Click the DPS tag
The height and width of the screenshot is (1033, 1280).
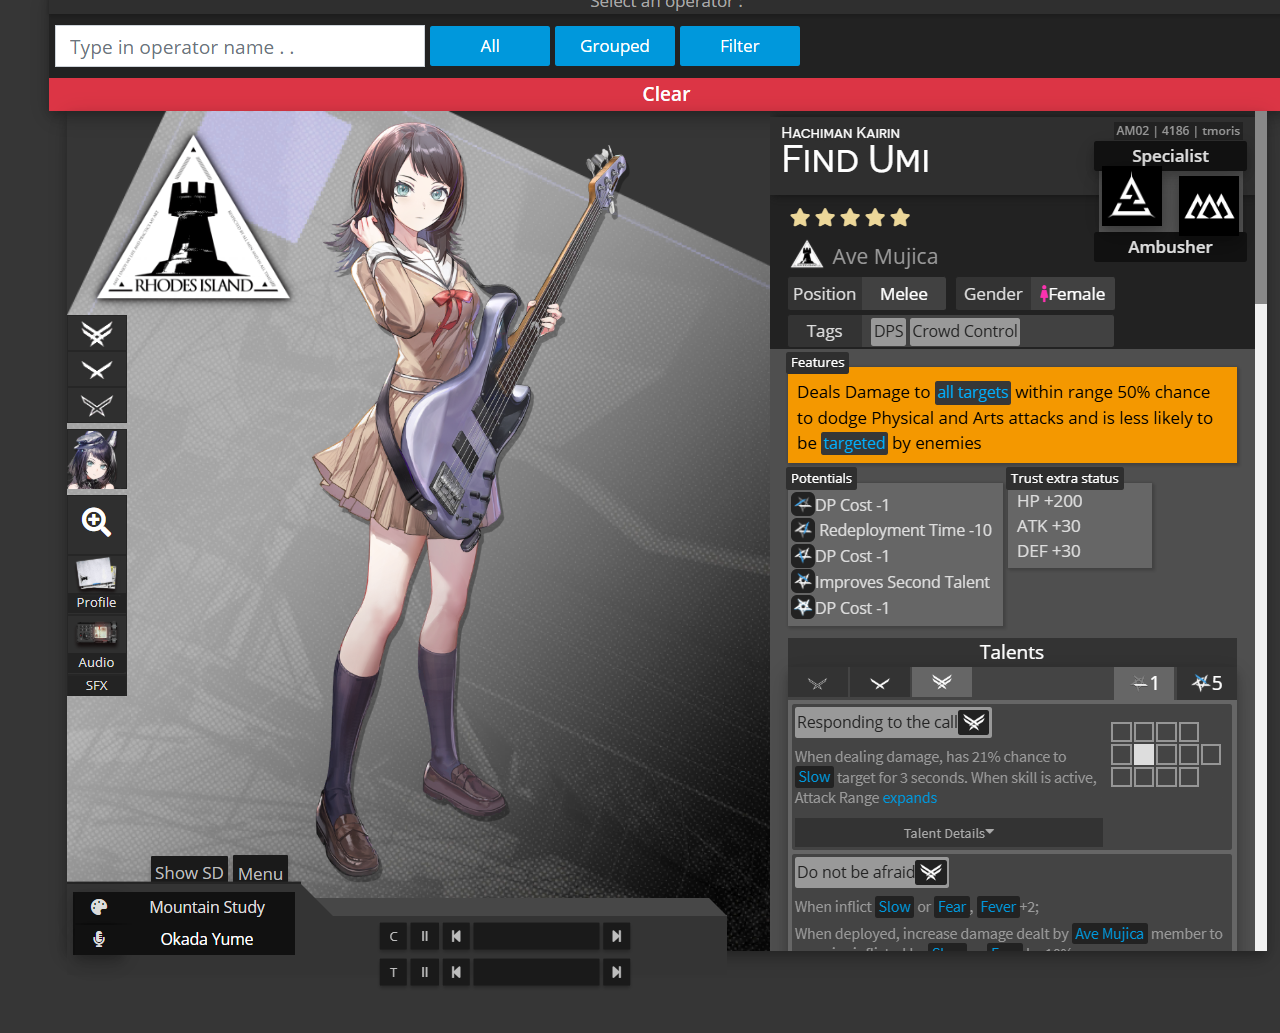[888, 331]
